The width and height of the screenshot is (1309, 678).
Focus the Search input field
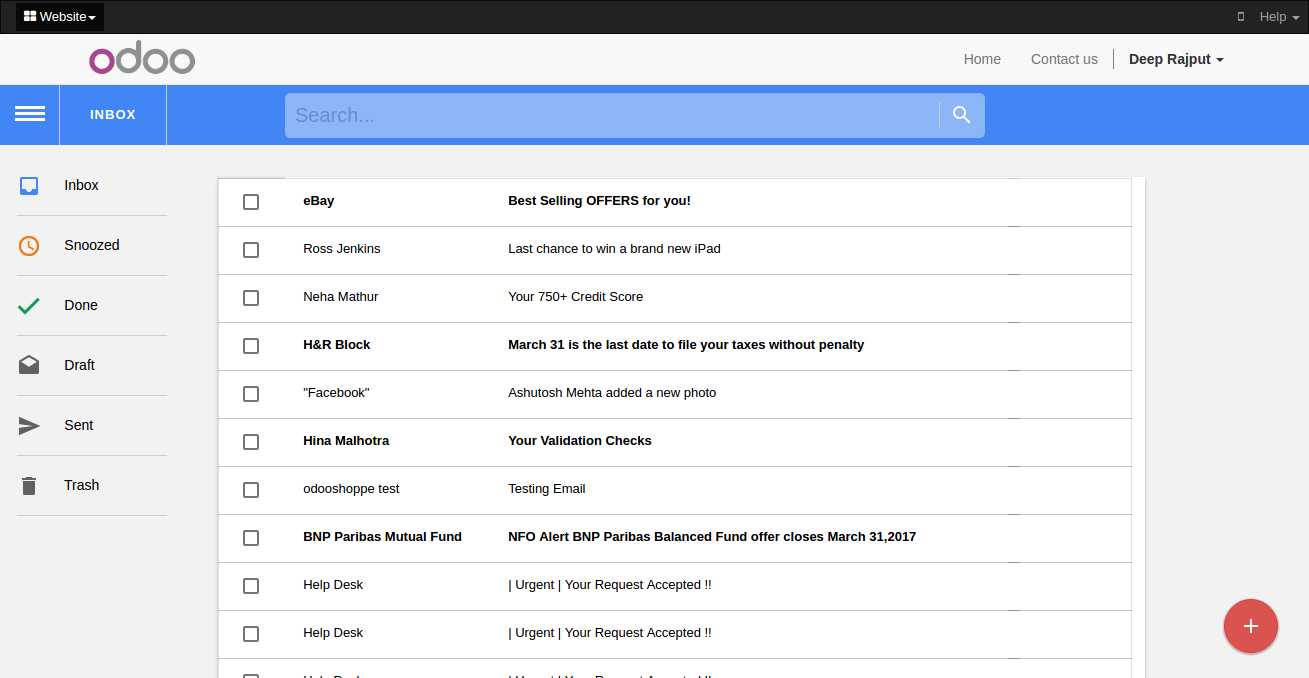coord(612,116)
